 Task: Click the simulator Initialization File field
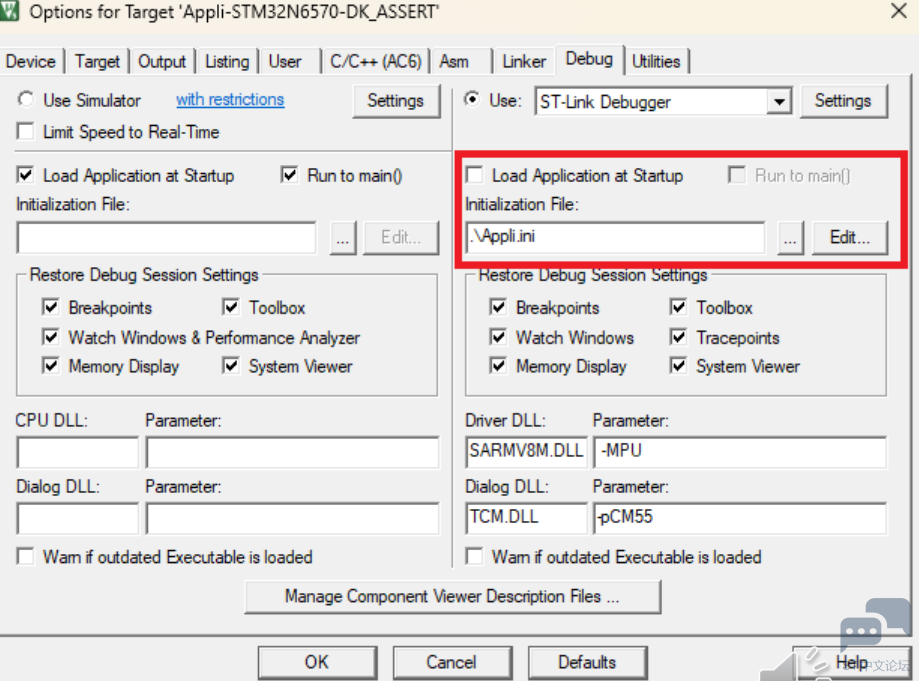point(167,237)
